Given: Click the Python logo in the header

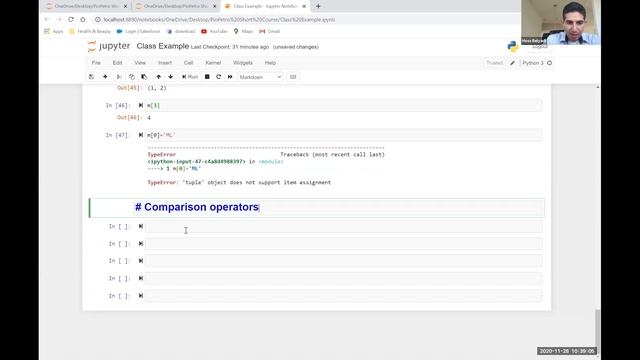Looking at the screenshot, I should coord(513,47).
